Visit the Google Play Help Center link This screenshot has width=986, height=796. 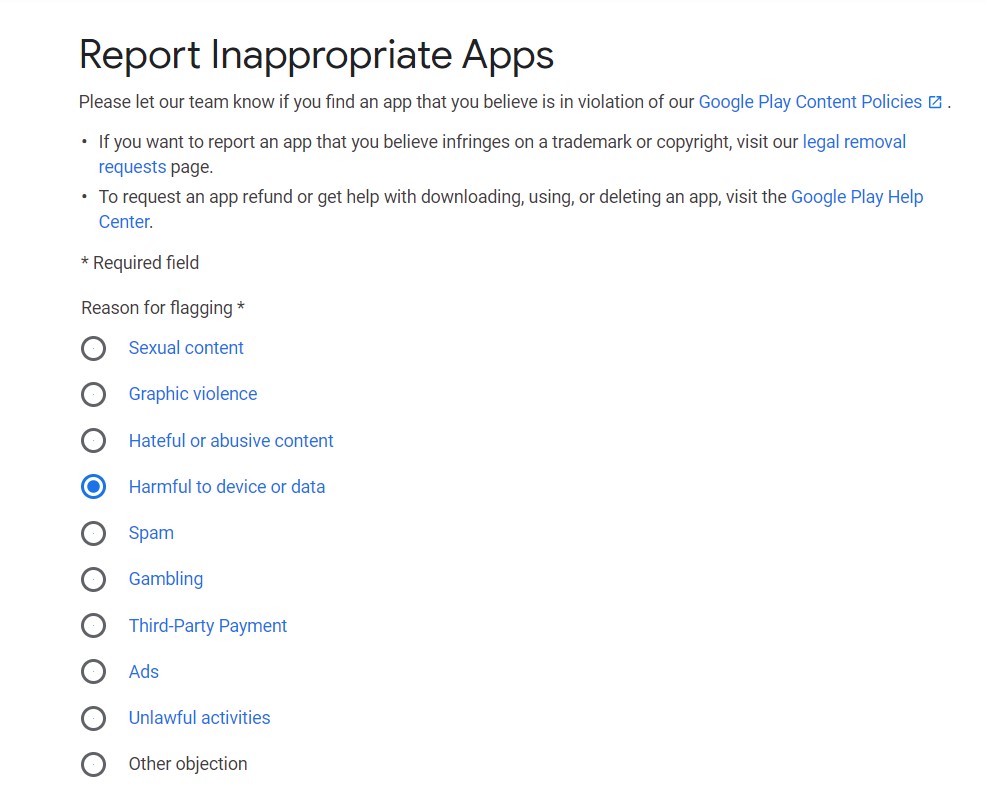point(856,197)
